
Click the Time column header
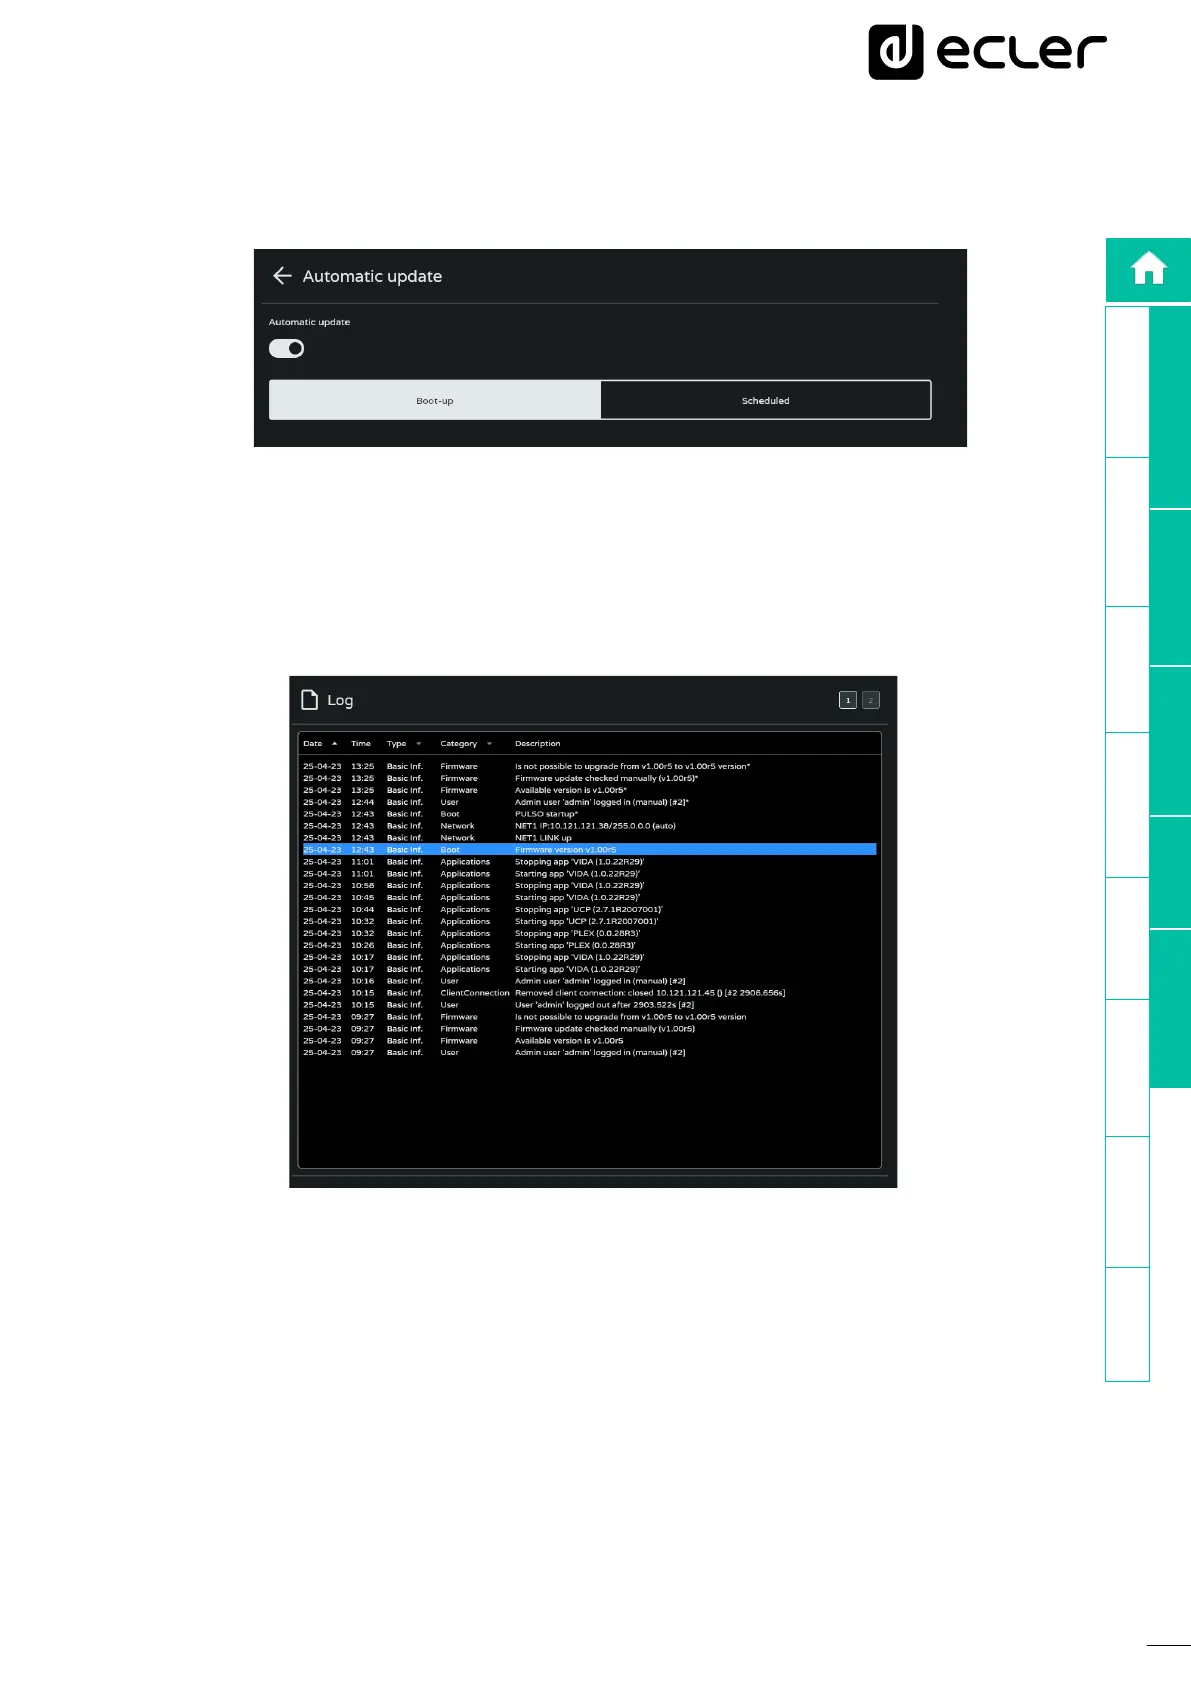pos(361,744)
